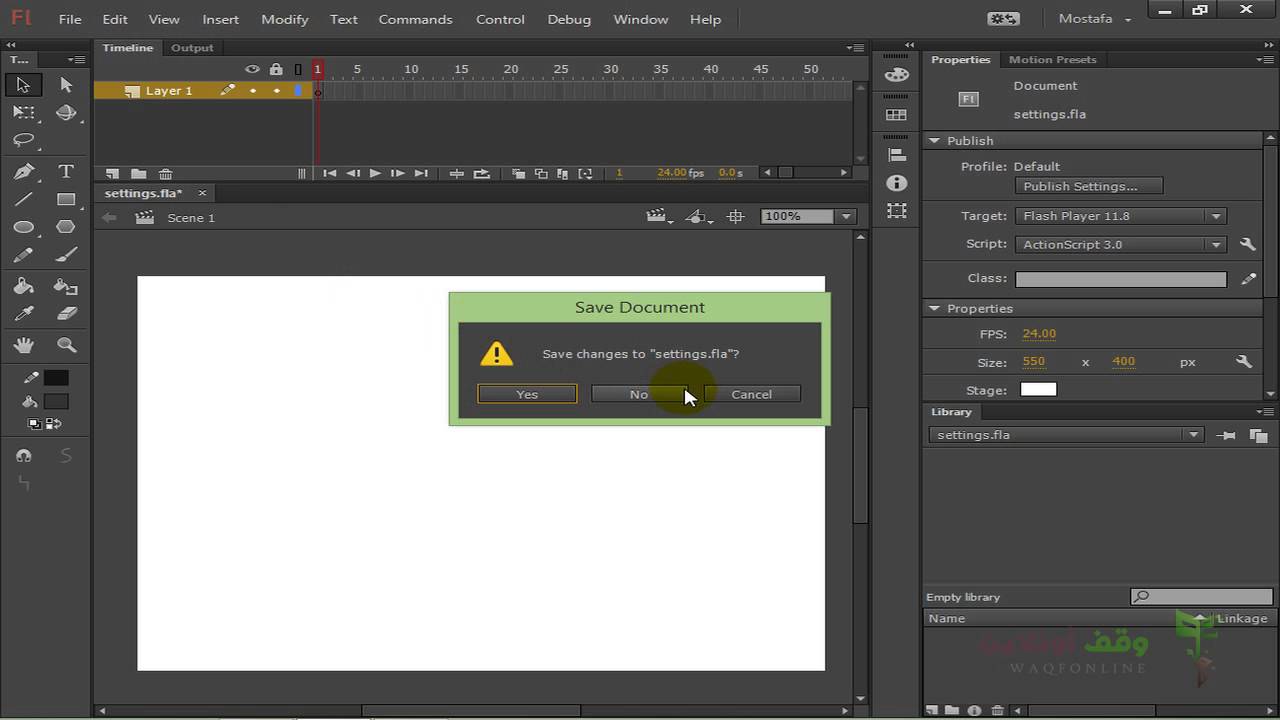
Task: Select the Oval tool
Action: [x=24, y=227]
